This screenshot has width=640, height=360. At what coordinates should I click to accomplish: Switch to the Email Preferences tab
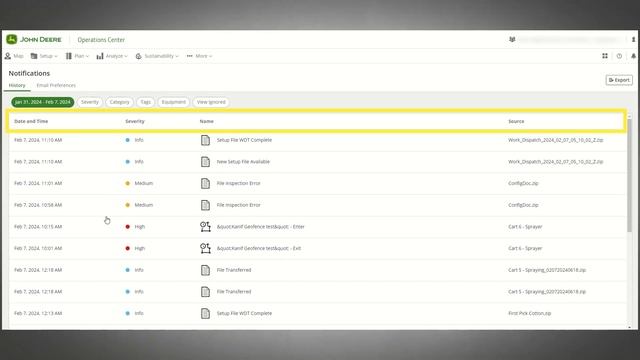[x=56, y=85]
